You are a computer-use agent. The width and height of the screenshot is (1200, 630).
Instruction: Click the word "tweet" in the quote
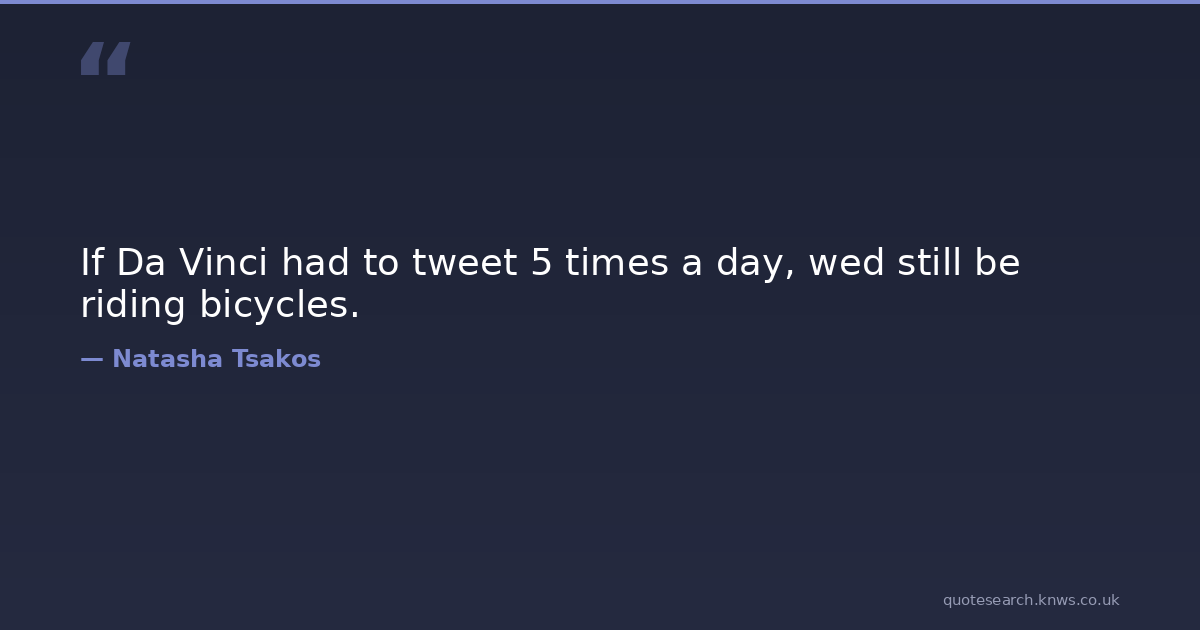pyautogui.click(x=464, y=263)
